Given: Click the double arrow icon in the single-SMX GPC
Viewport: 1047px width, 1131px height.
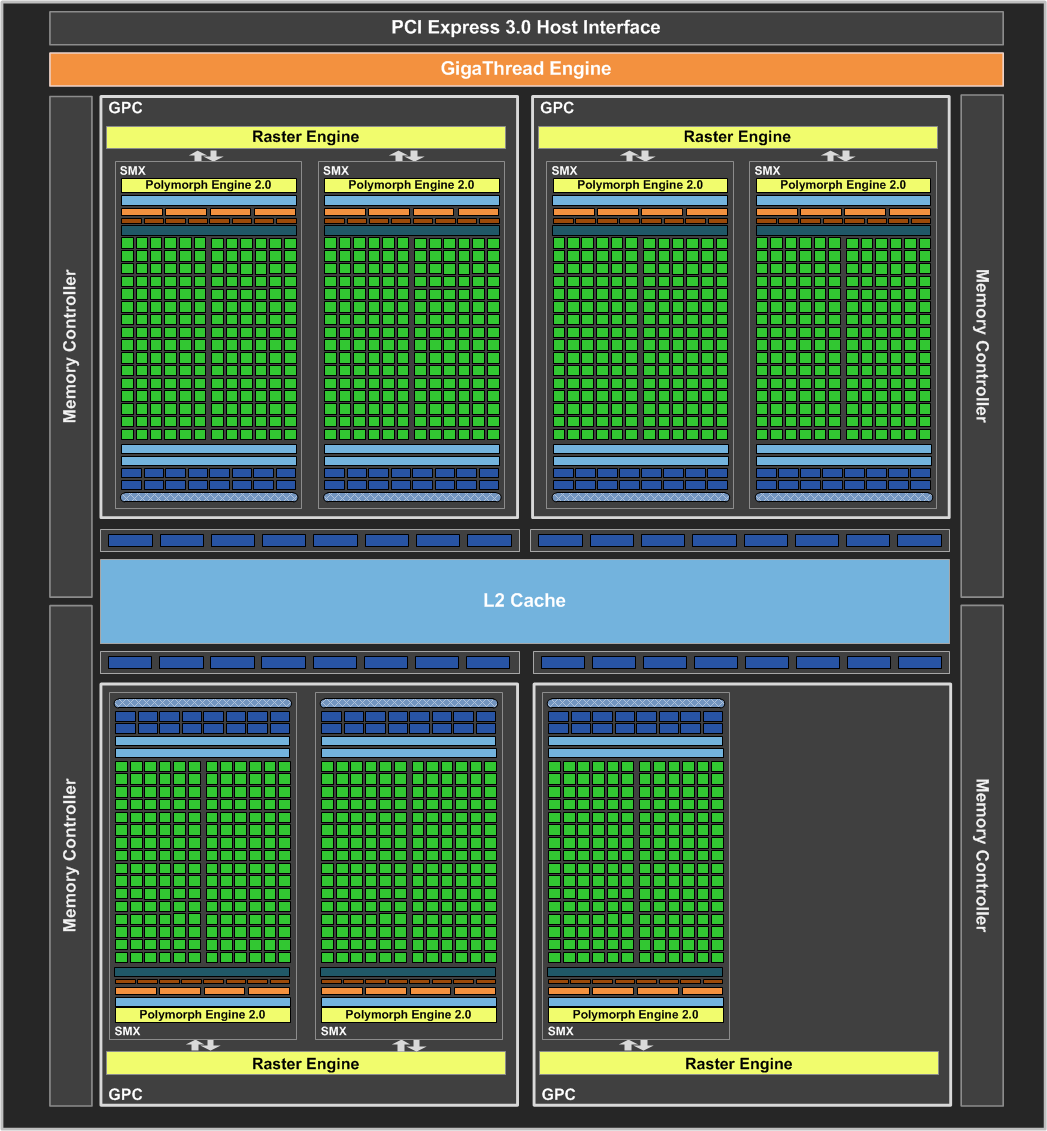Looking at the screenshot, I should [x=636, y=1044].
